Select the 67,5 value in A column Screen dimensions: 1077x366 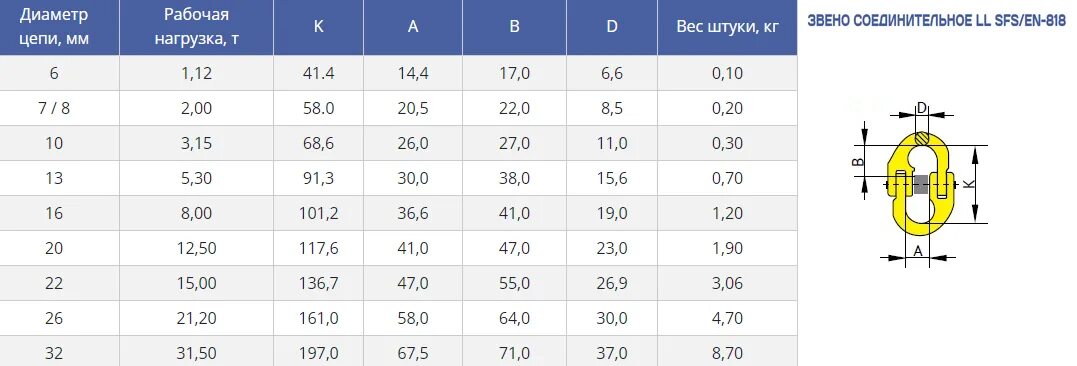click(413, 354)
